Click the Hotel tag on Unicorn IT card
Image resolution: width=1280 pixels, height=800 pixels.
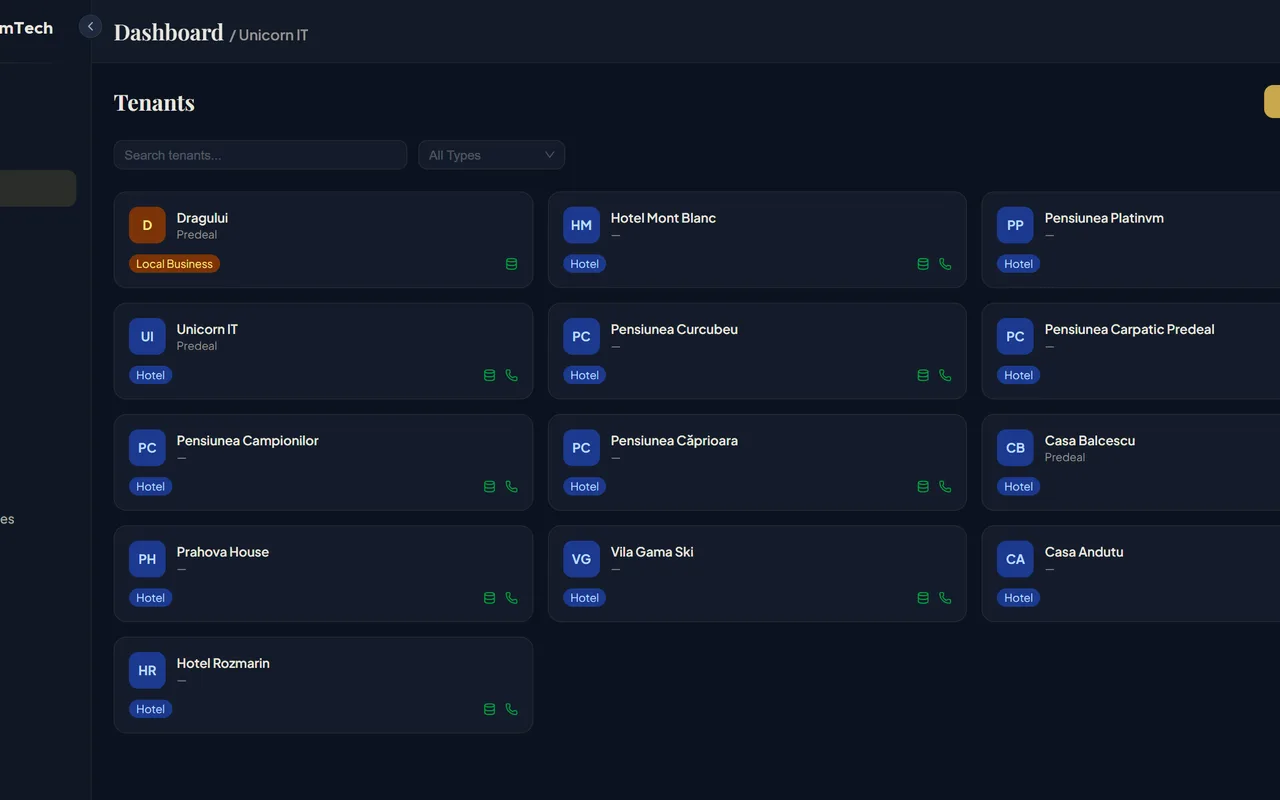150,375
